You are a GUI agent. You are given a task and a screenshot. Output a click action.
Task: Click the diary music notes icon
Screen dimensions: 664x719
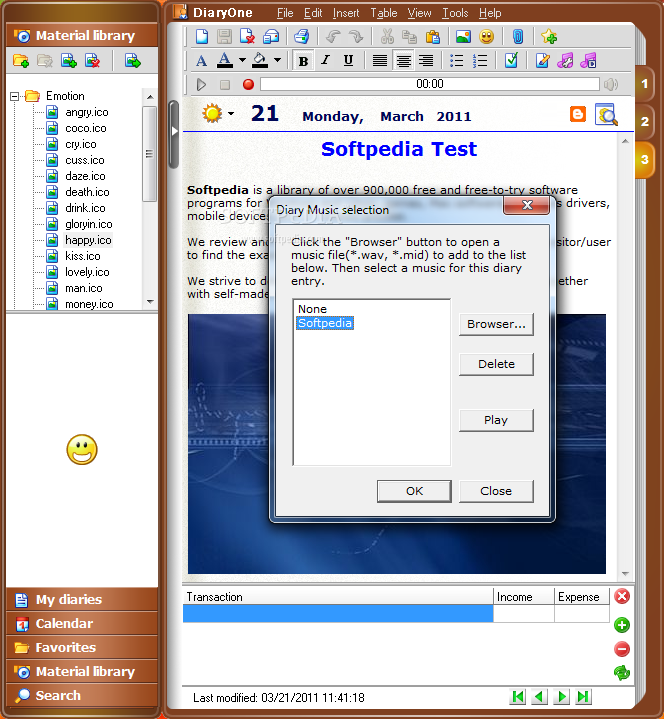click(565, 61)
